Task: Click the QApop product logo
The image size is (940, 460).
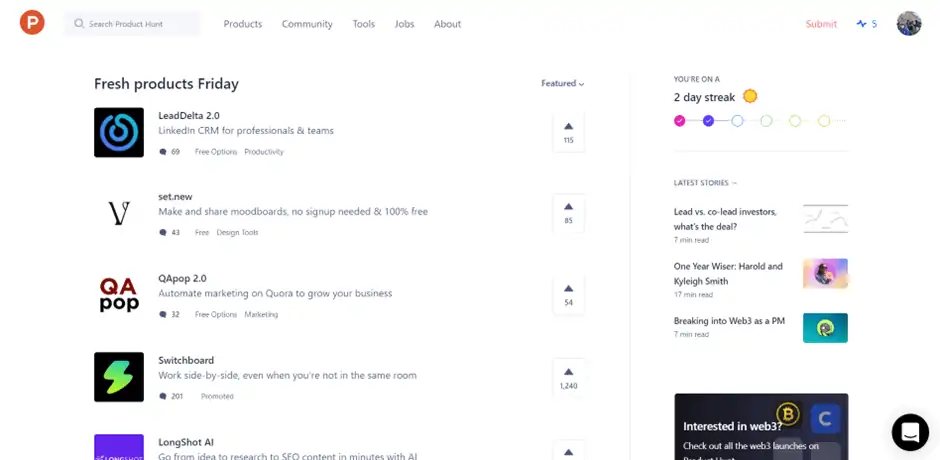Action: click(119, 295)
